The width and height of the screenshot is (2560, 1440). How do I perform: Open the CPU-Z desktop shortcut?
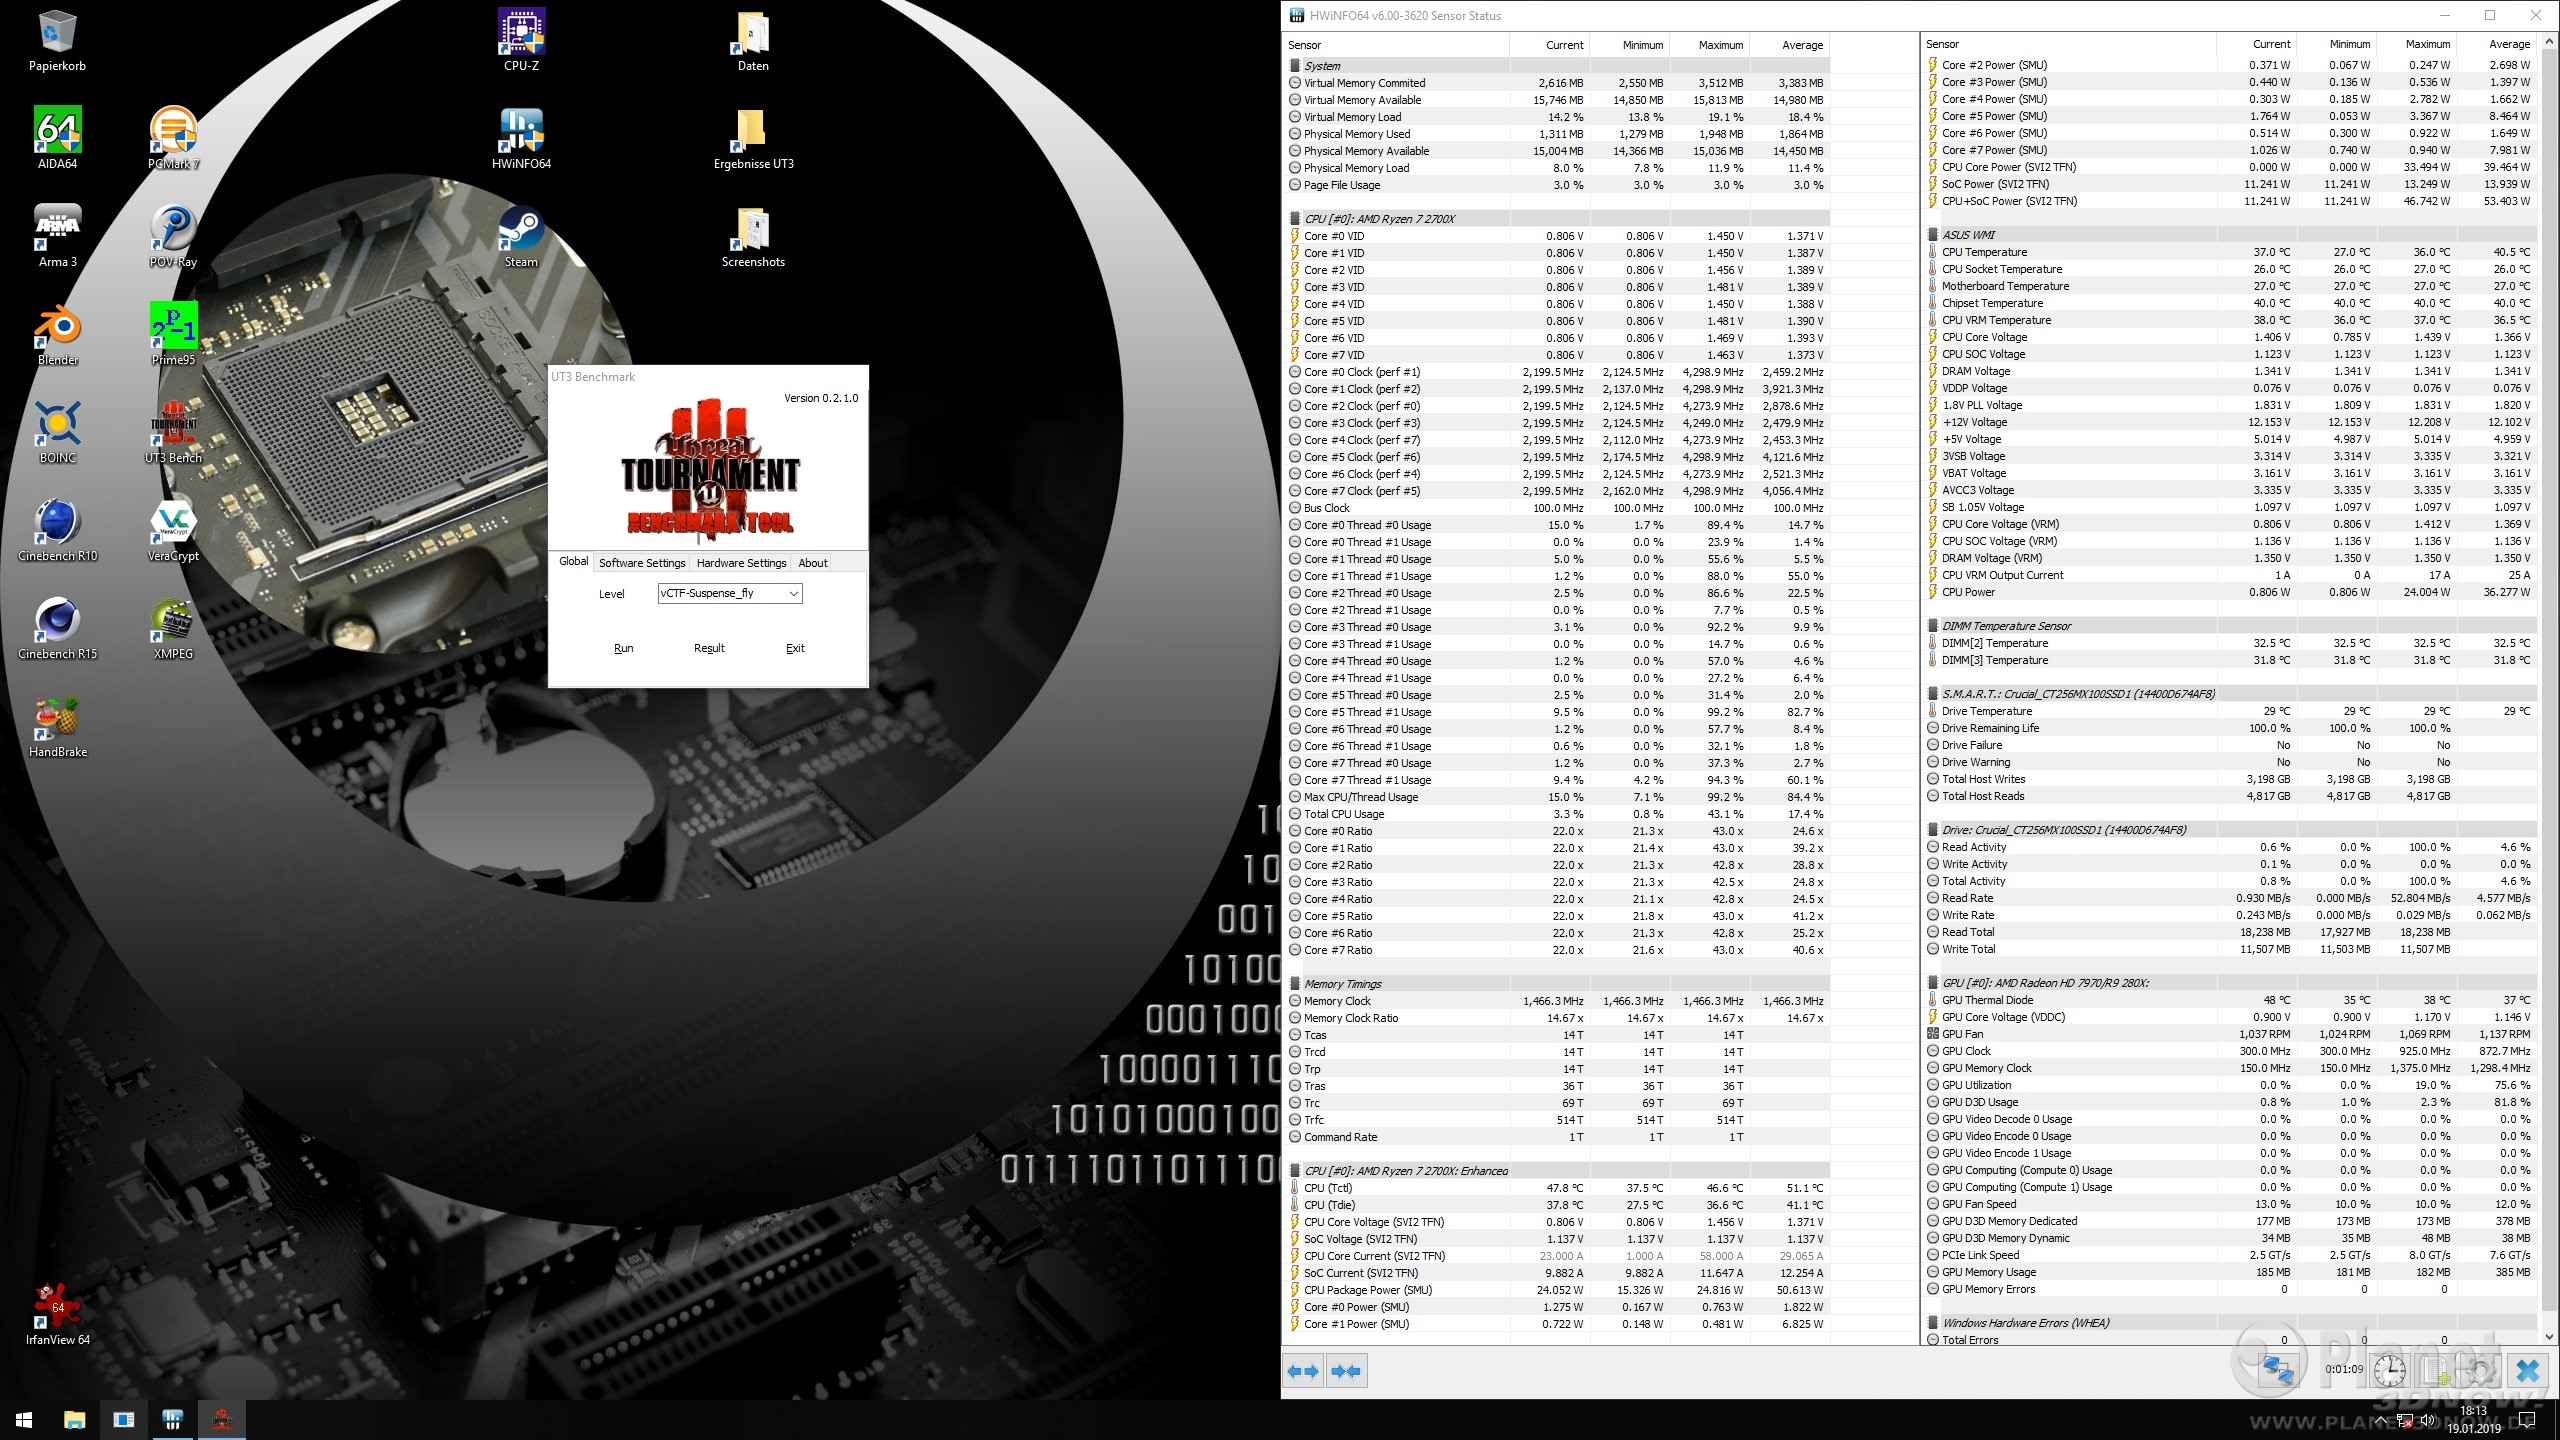click(521, 41)
